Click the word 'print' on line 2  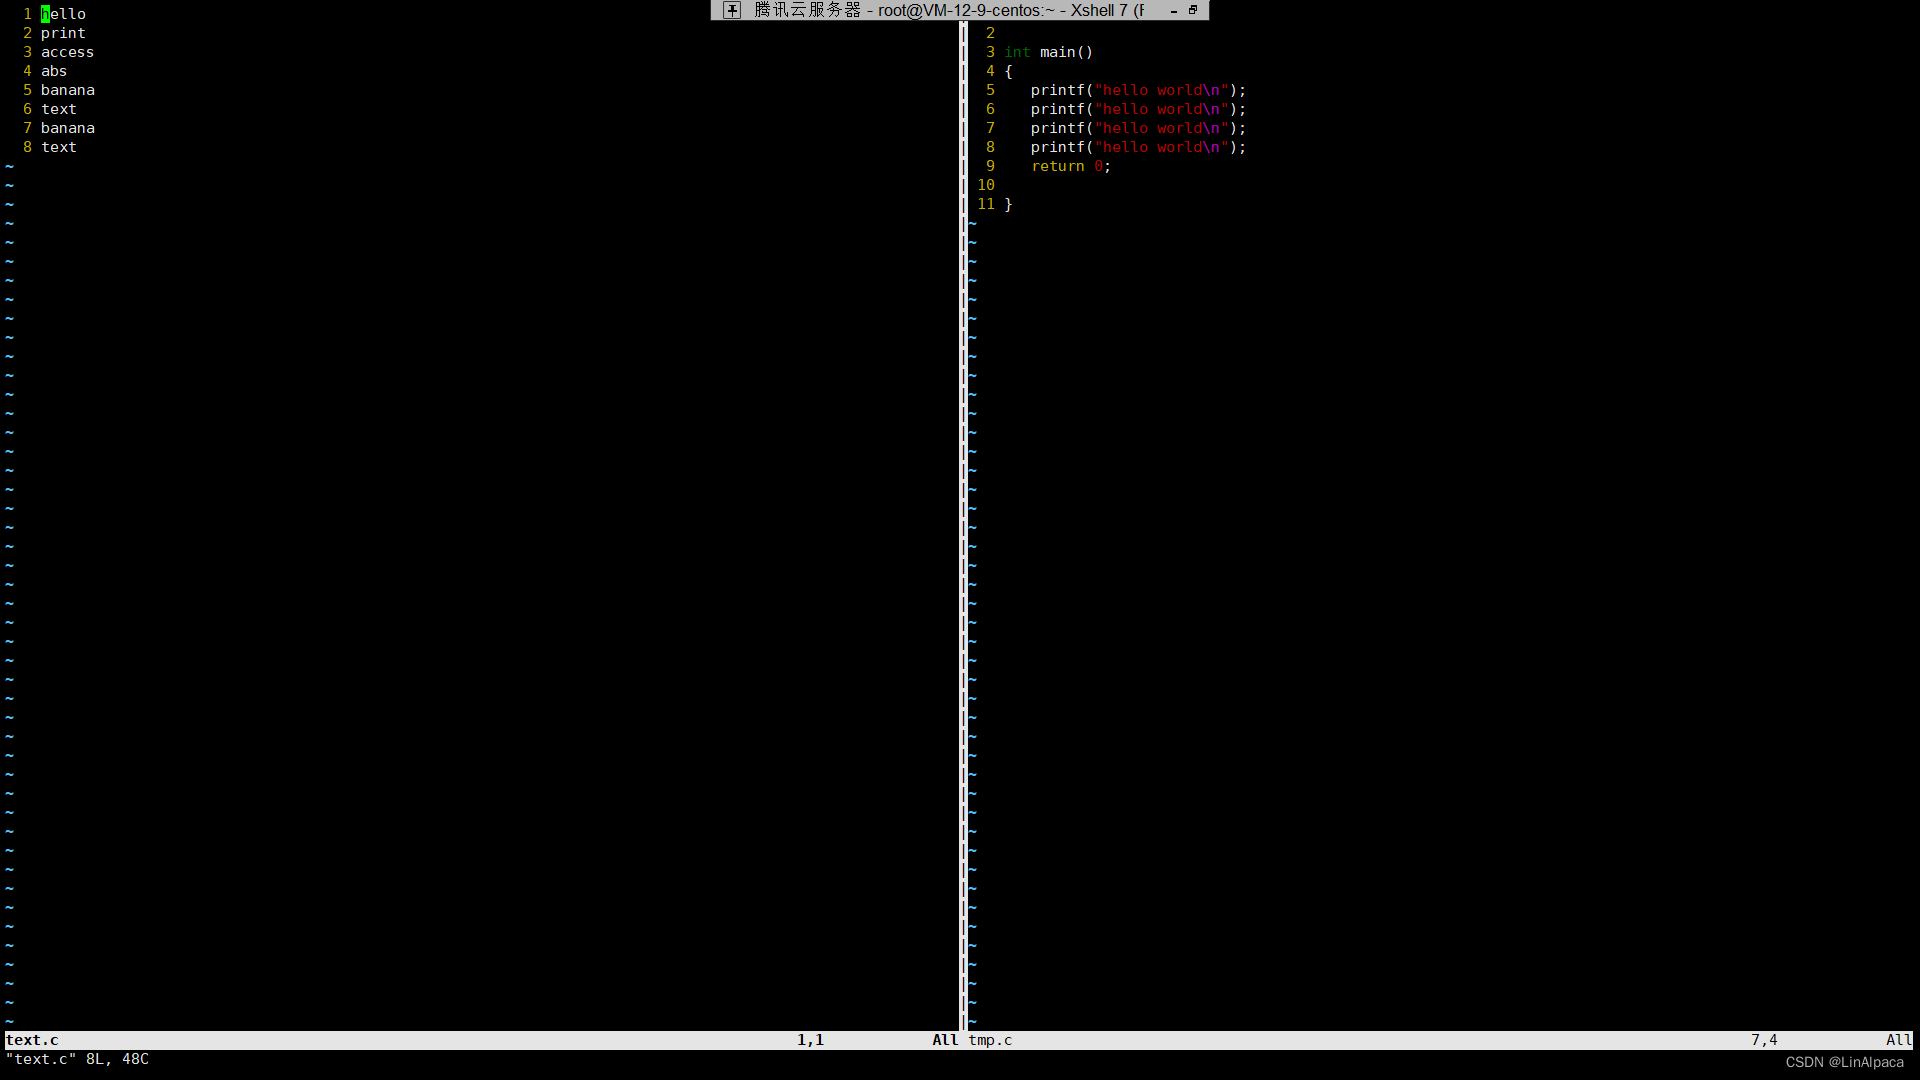(x=63, y=33)
